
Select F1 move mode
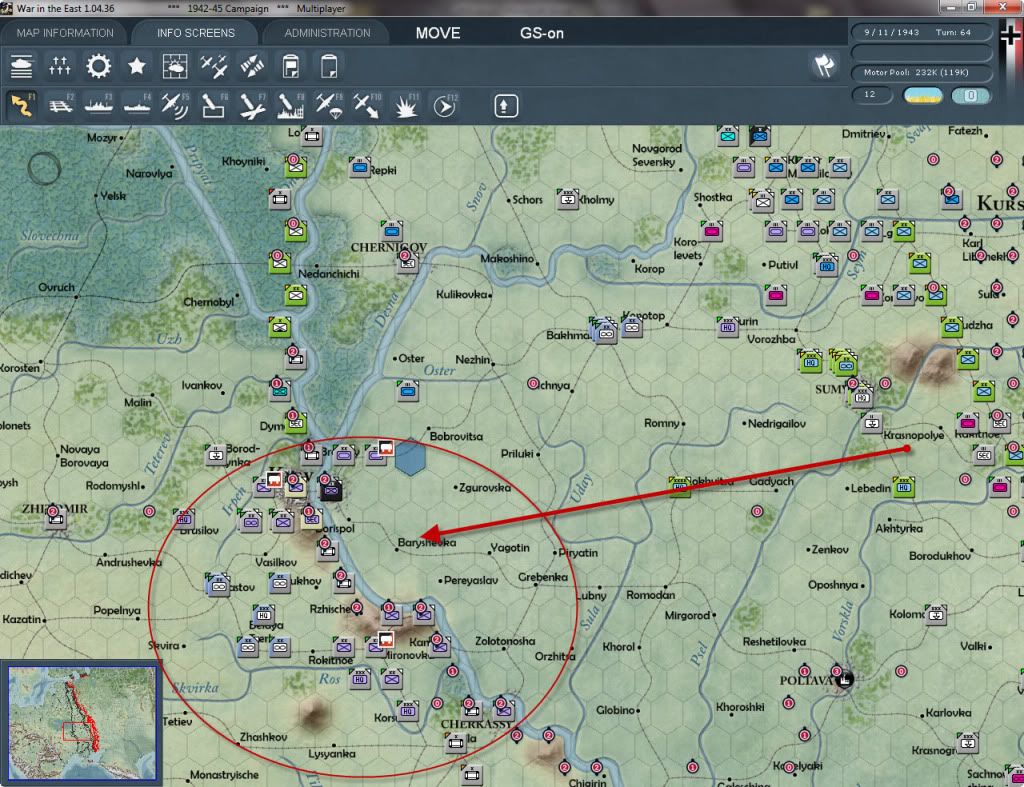point(22,105)
